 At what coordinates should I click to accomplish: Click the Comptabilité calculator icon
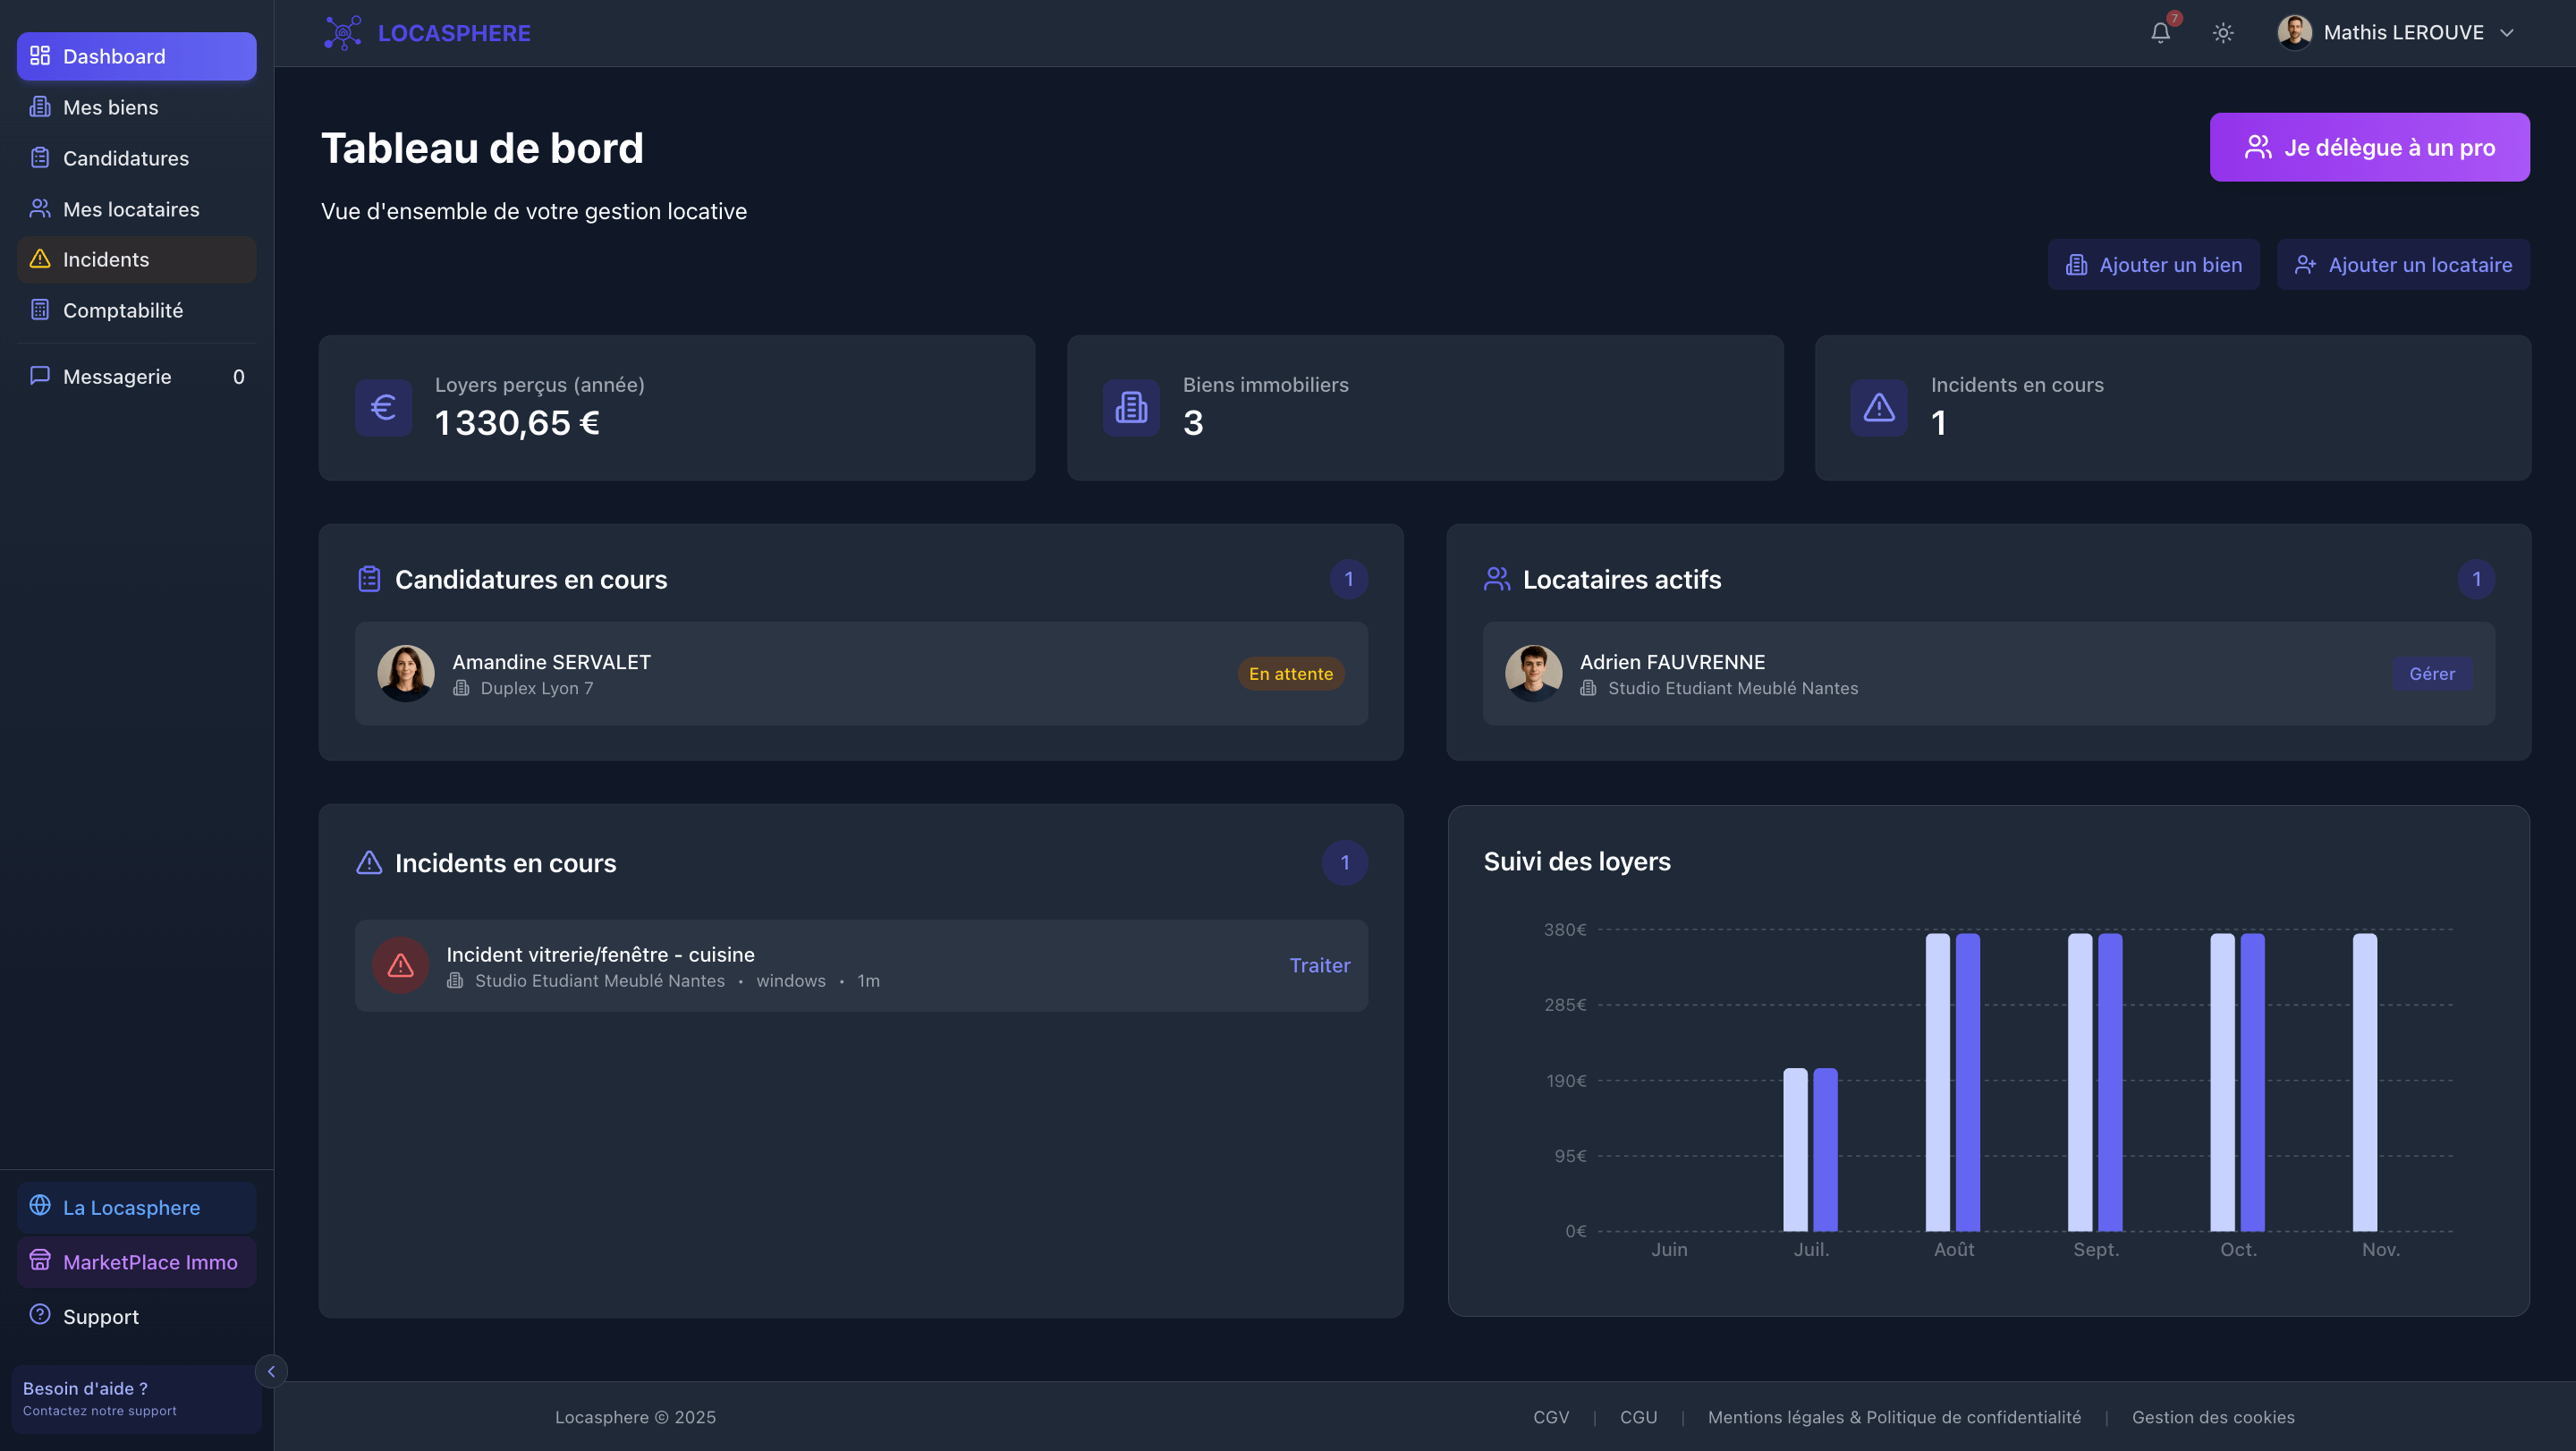tap(40, 310)
